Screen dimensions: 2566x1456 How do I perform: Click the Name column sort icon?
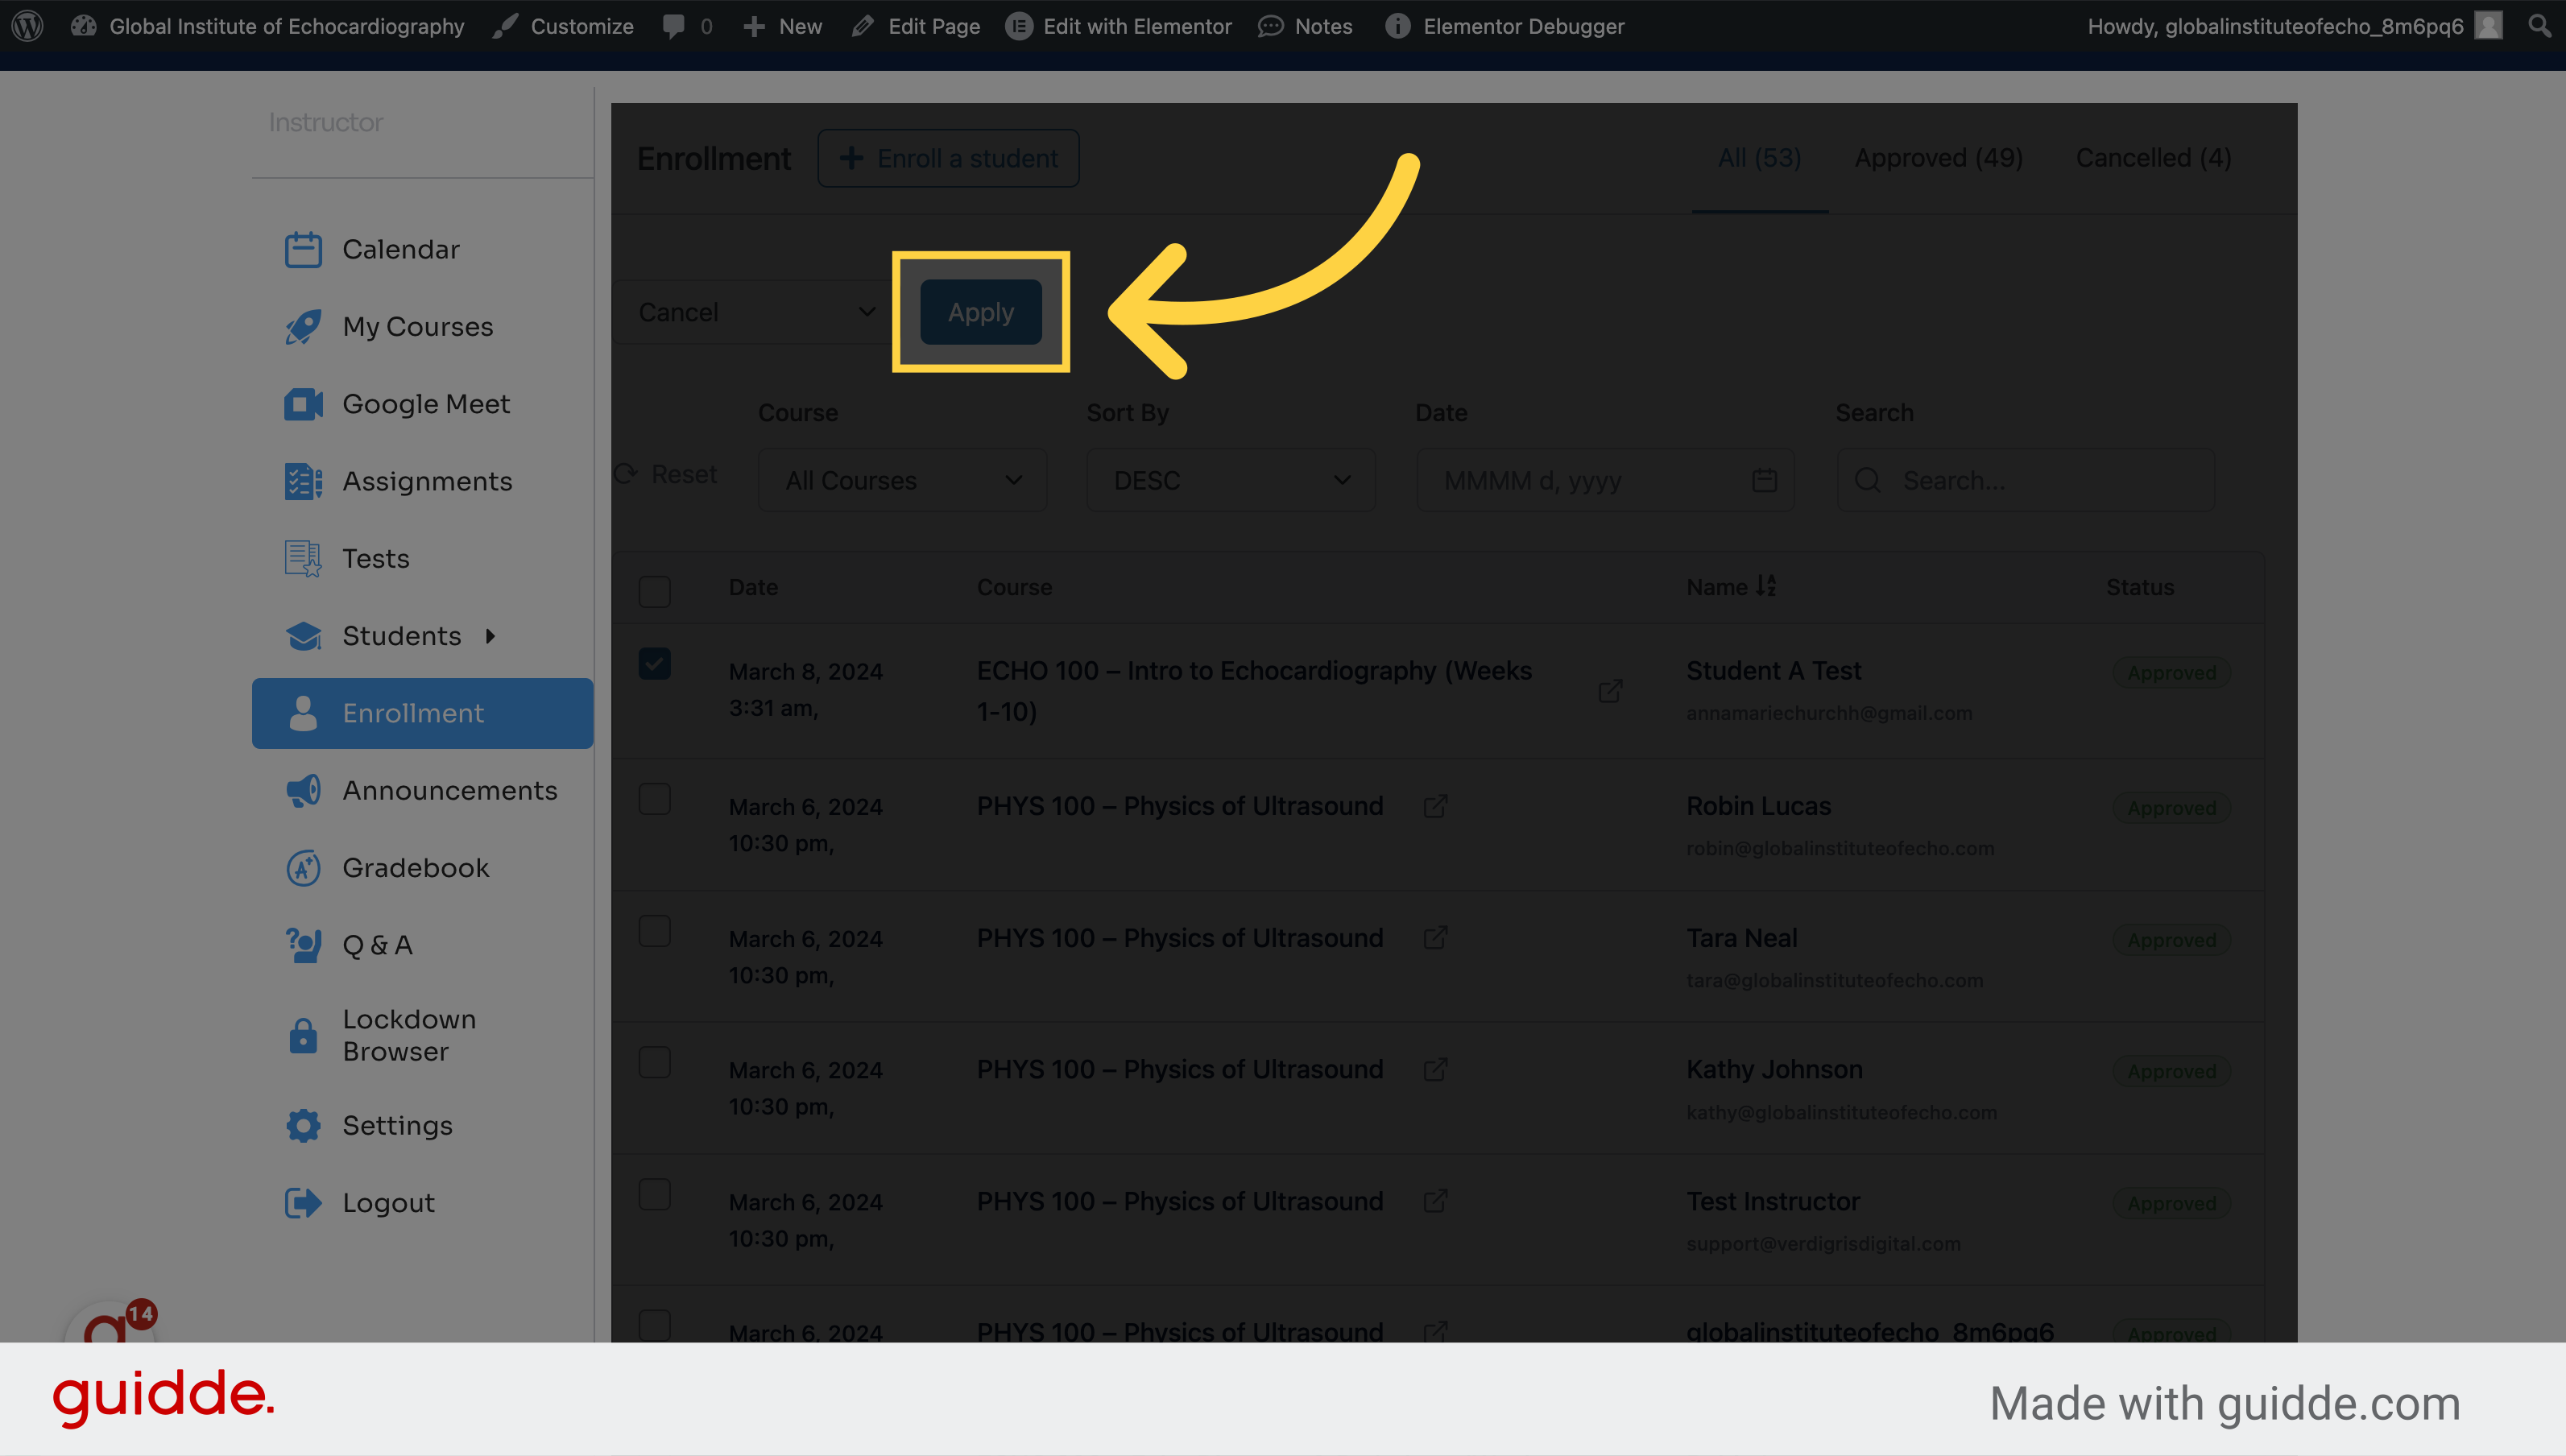1767,586
